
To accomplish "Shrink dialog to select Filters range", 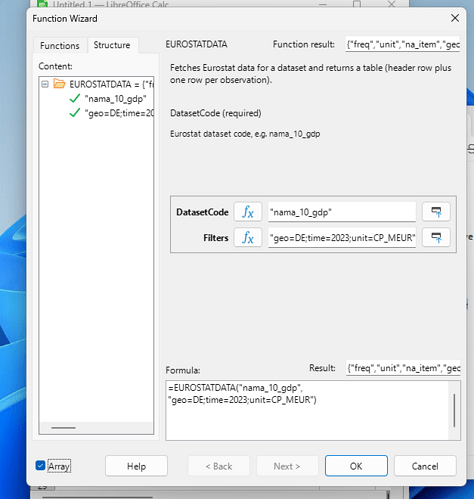I will (436, 238).
